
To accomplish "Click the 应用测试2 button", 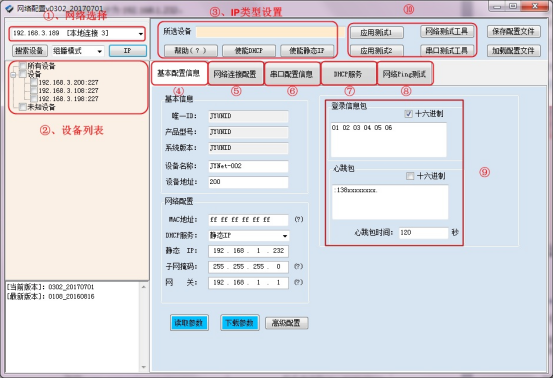I will coord(377,51).
